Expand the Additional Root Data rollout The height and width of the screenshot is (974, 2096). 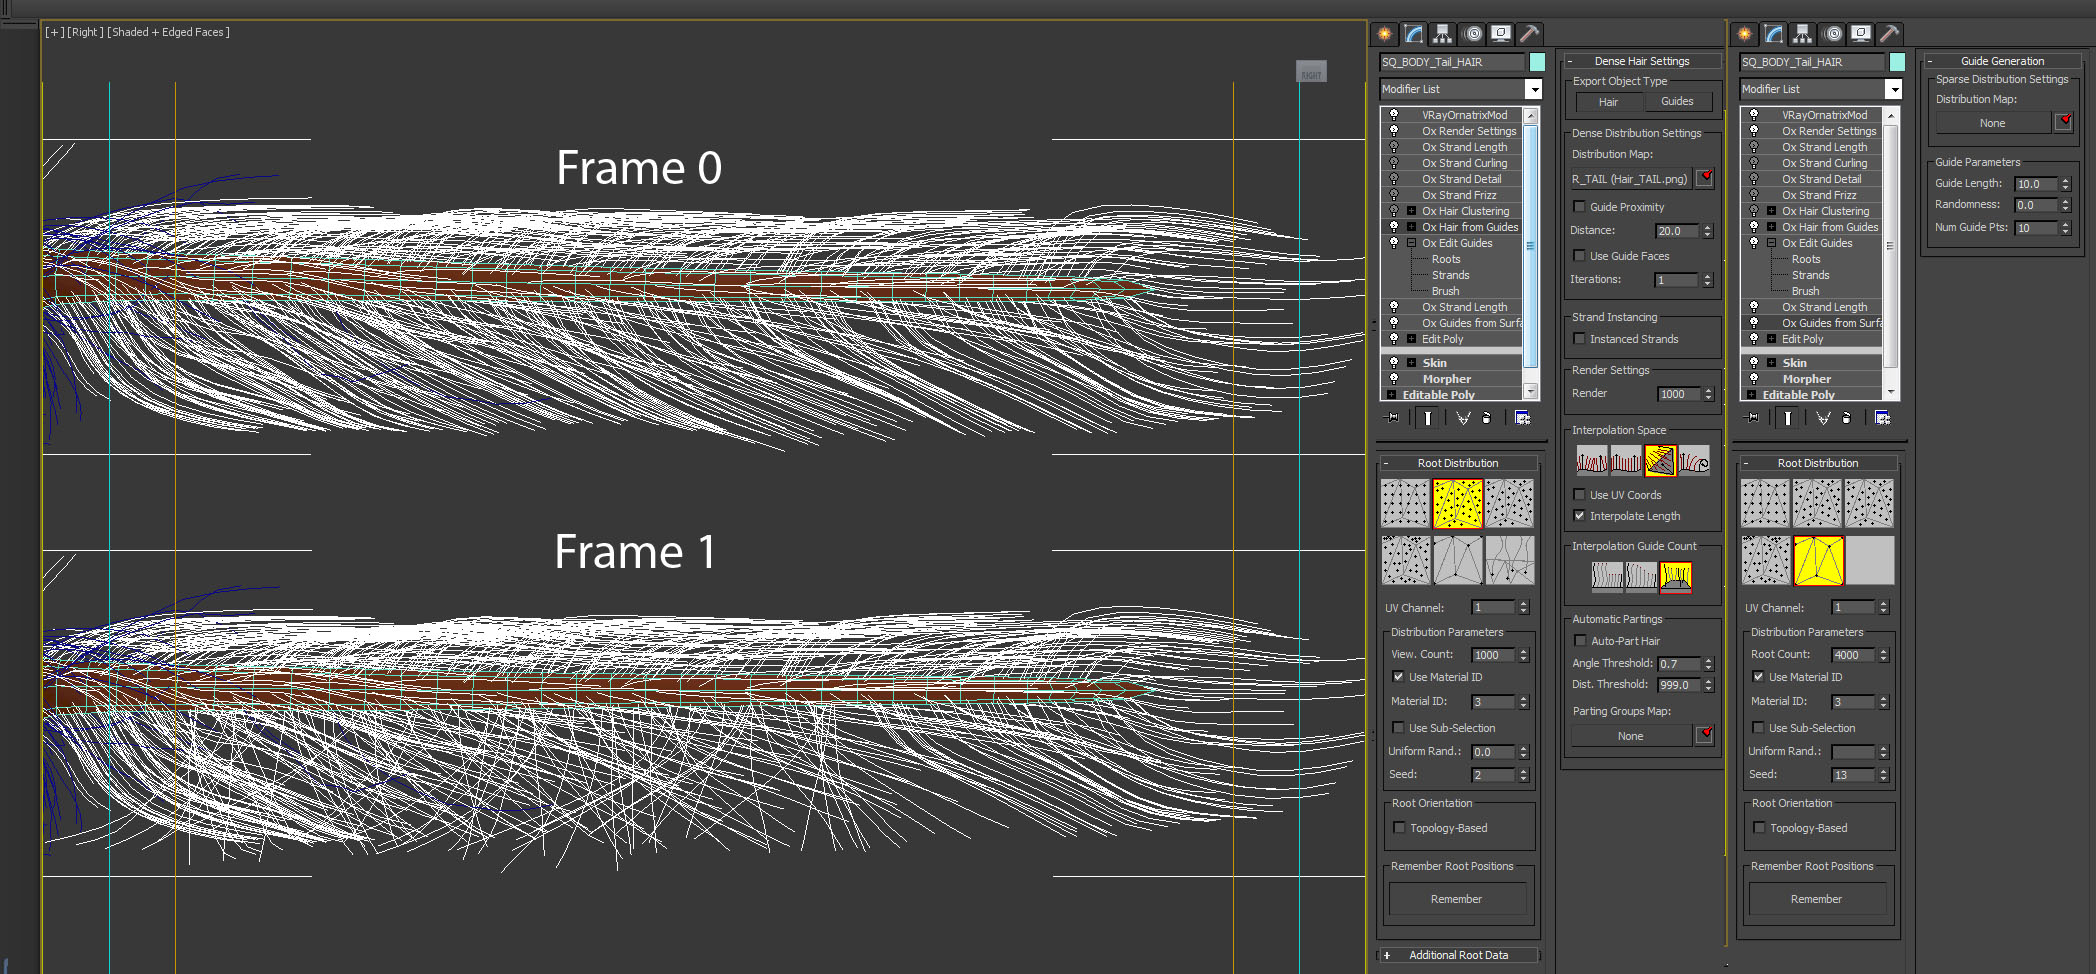click(x=1458, y=955)
